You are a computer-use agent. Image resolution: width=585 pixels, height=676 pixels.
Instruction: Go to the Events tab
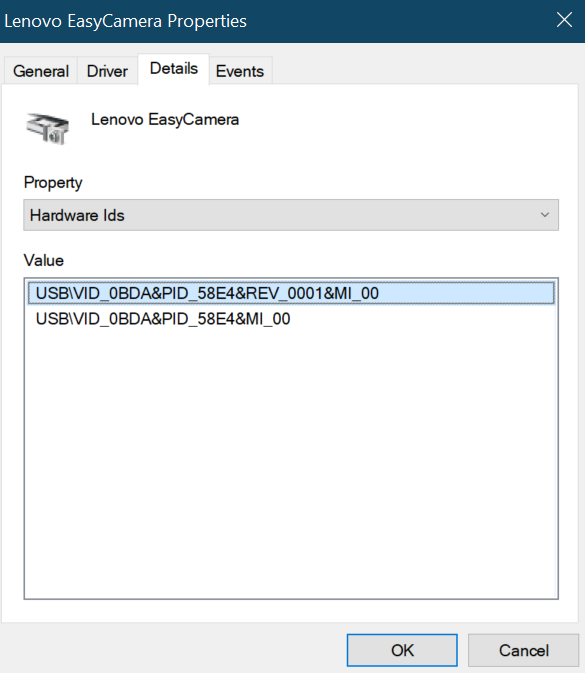click(240, 71)
